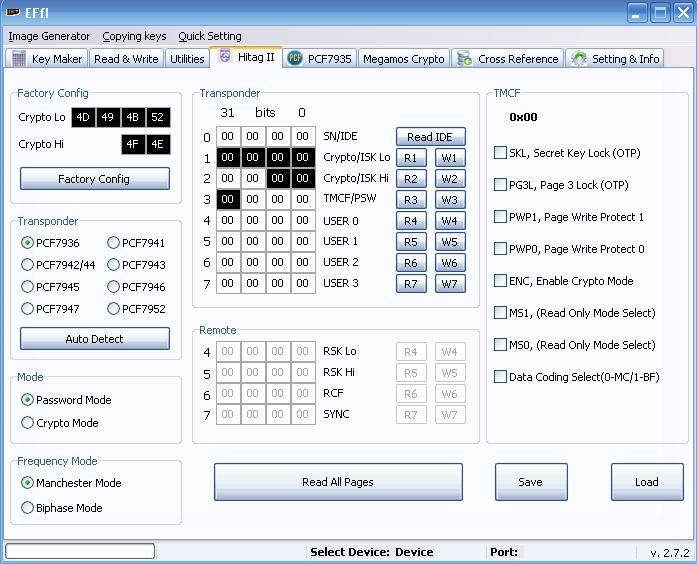Click the Setting & Info gear icon
This screenshot has width=697, height=564.
(578, 59)
